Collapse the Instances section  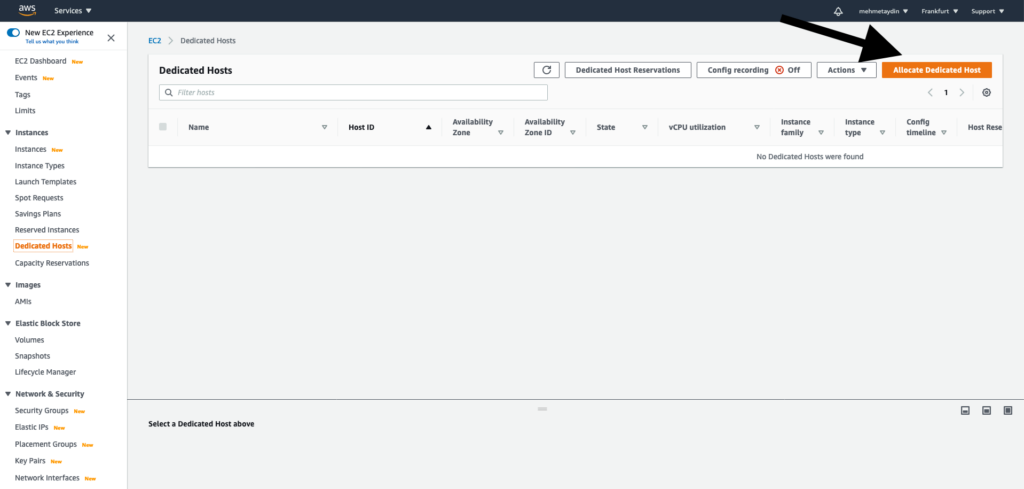pyautogui.click(x=8, y=133)
